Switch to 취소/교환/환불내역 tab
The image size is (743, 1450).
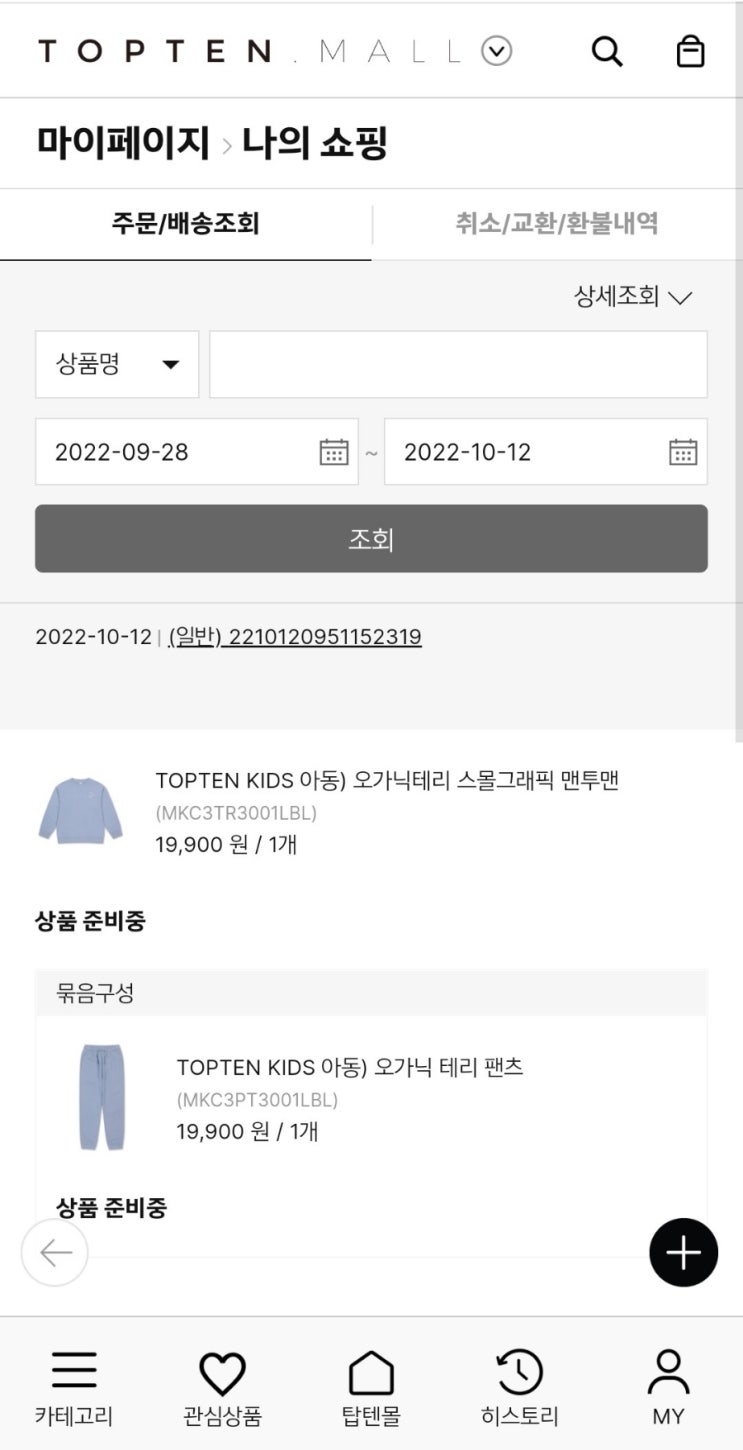pos(557,224)
